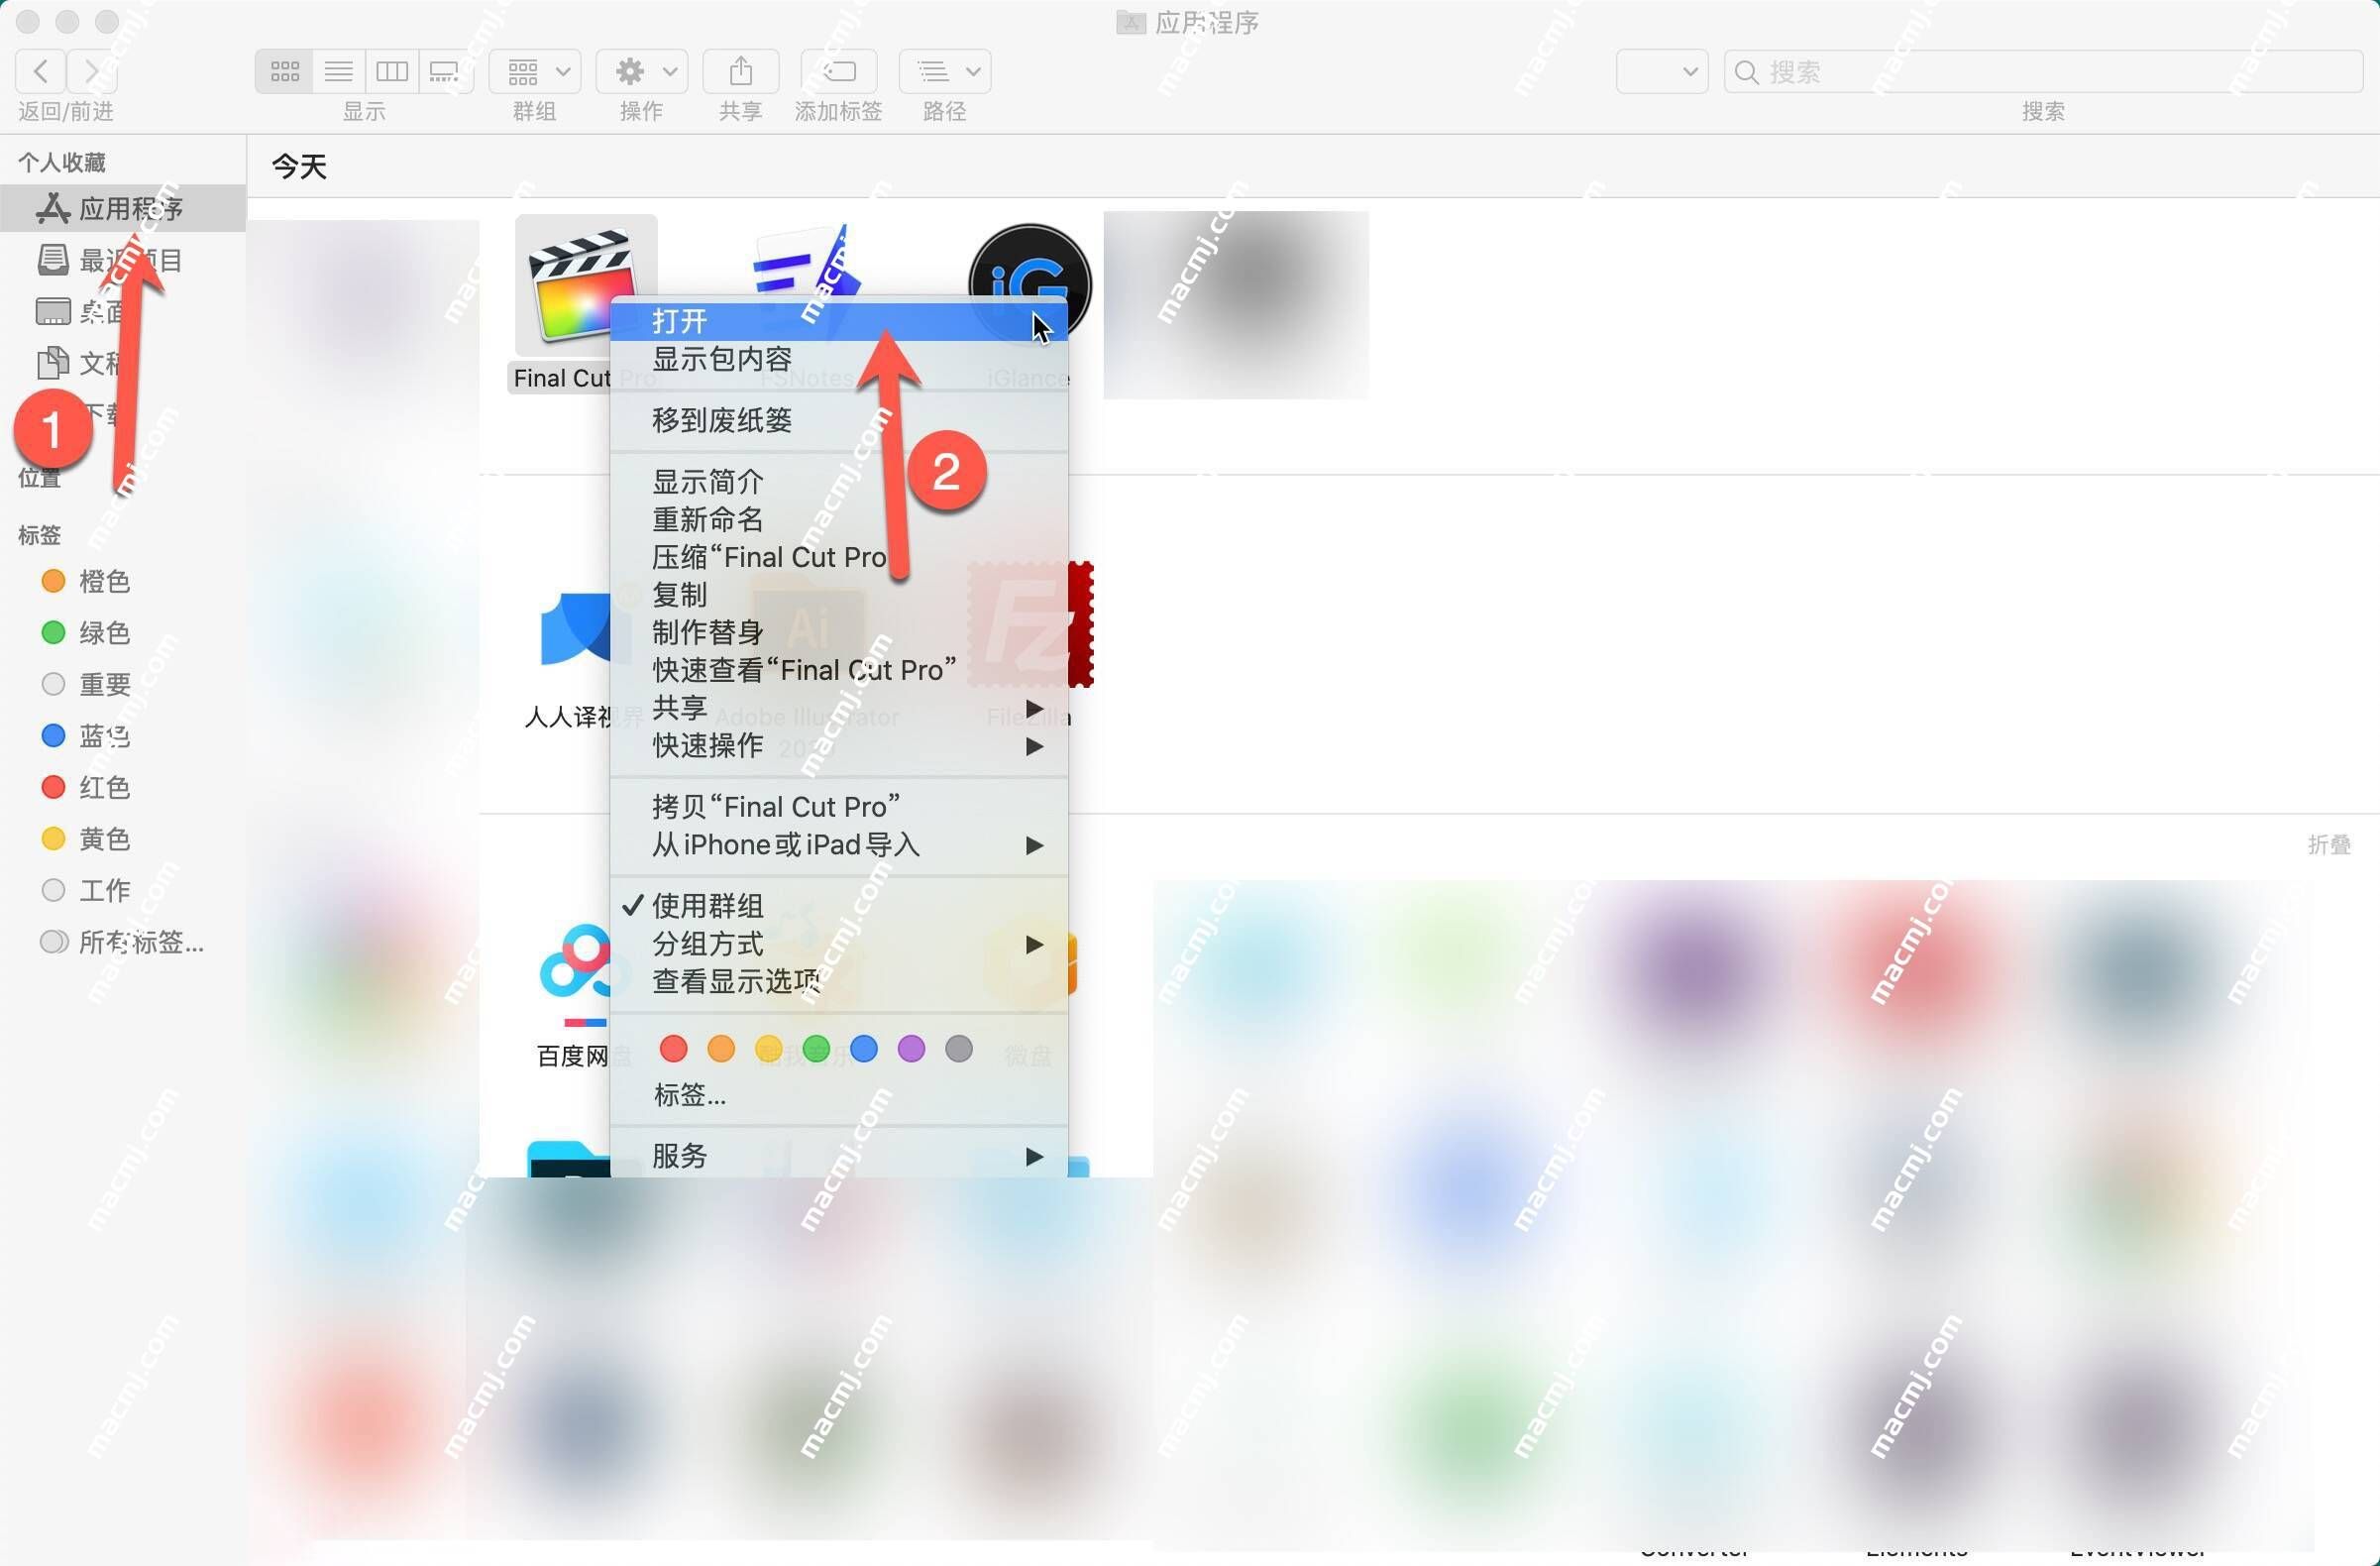This screenshot has width=2380, height=1566.
Task: Expand the 服务 submenu
Action: [x=839, y=1156]
